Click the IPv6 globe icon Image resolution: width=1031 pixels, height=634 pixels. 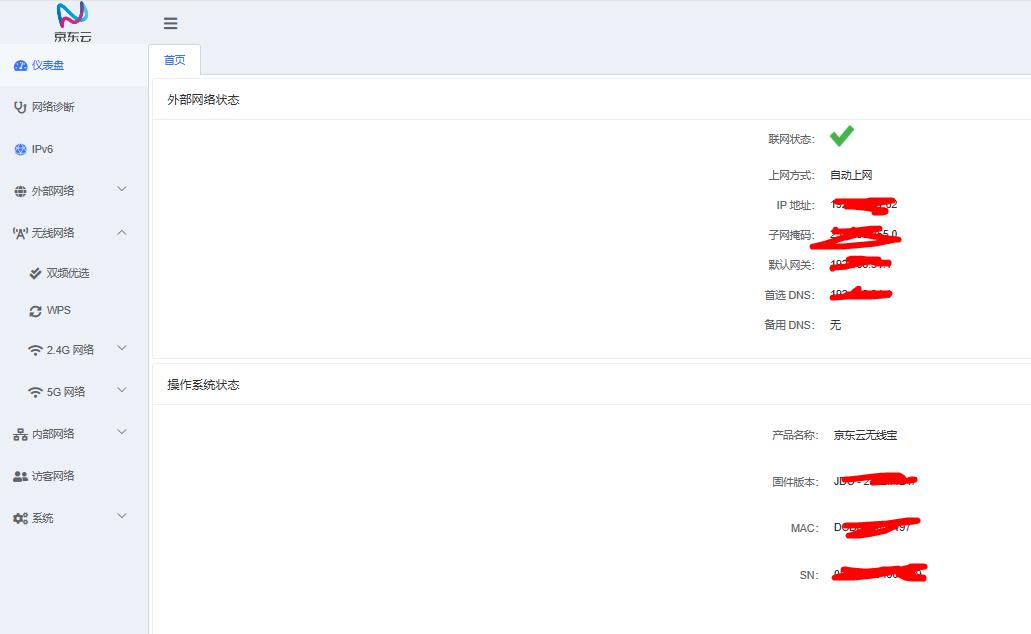20,149
